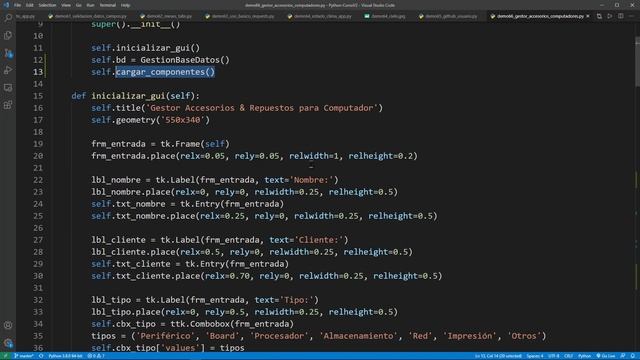Click the VS Code logo in title bar
Screen dimensions: 640x360
pos(6,5)
